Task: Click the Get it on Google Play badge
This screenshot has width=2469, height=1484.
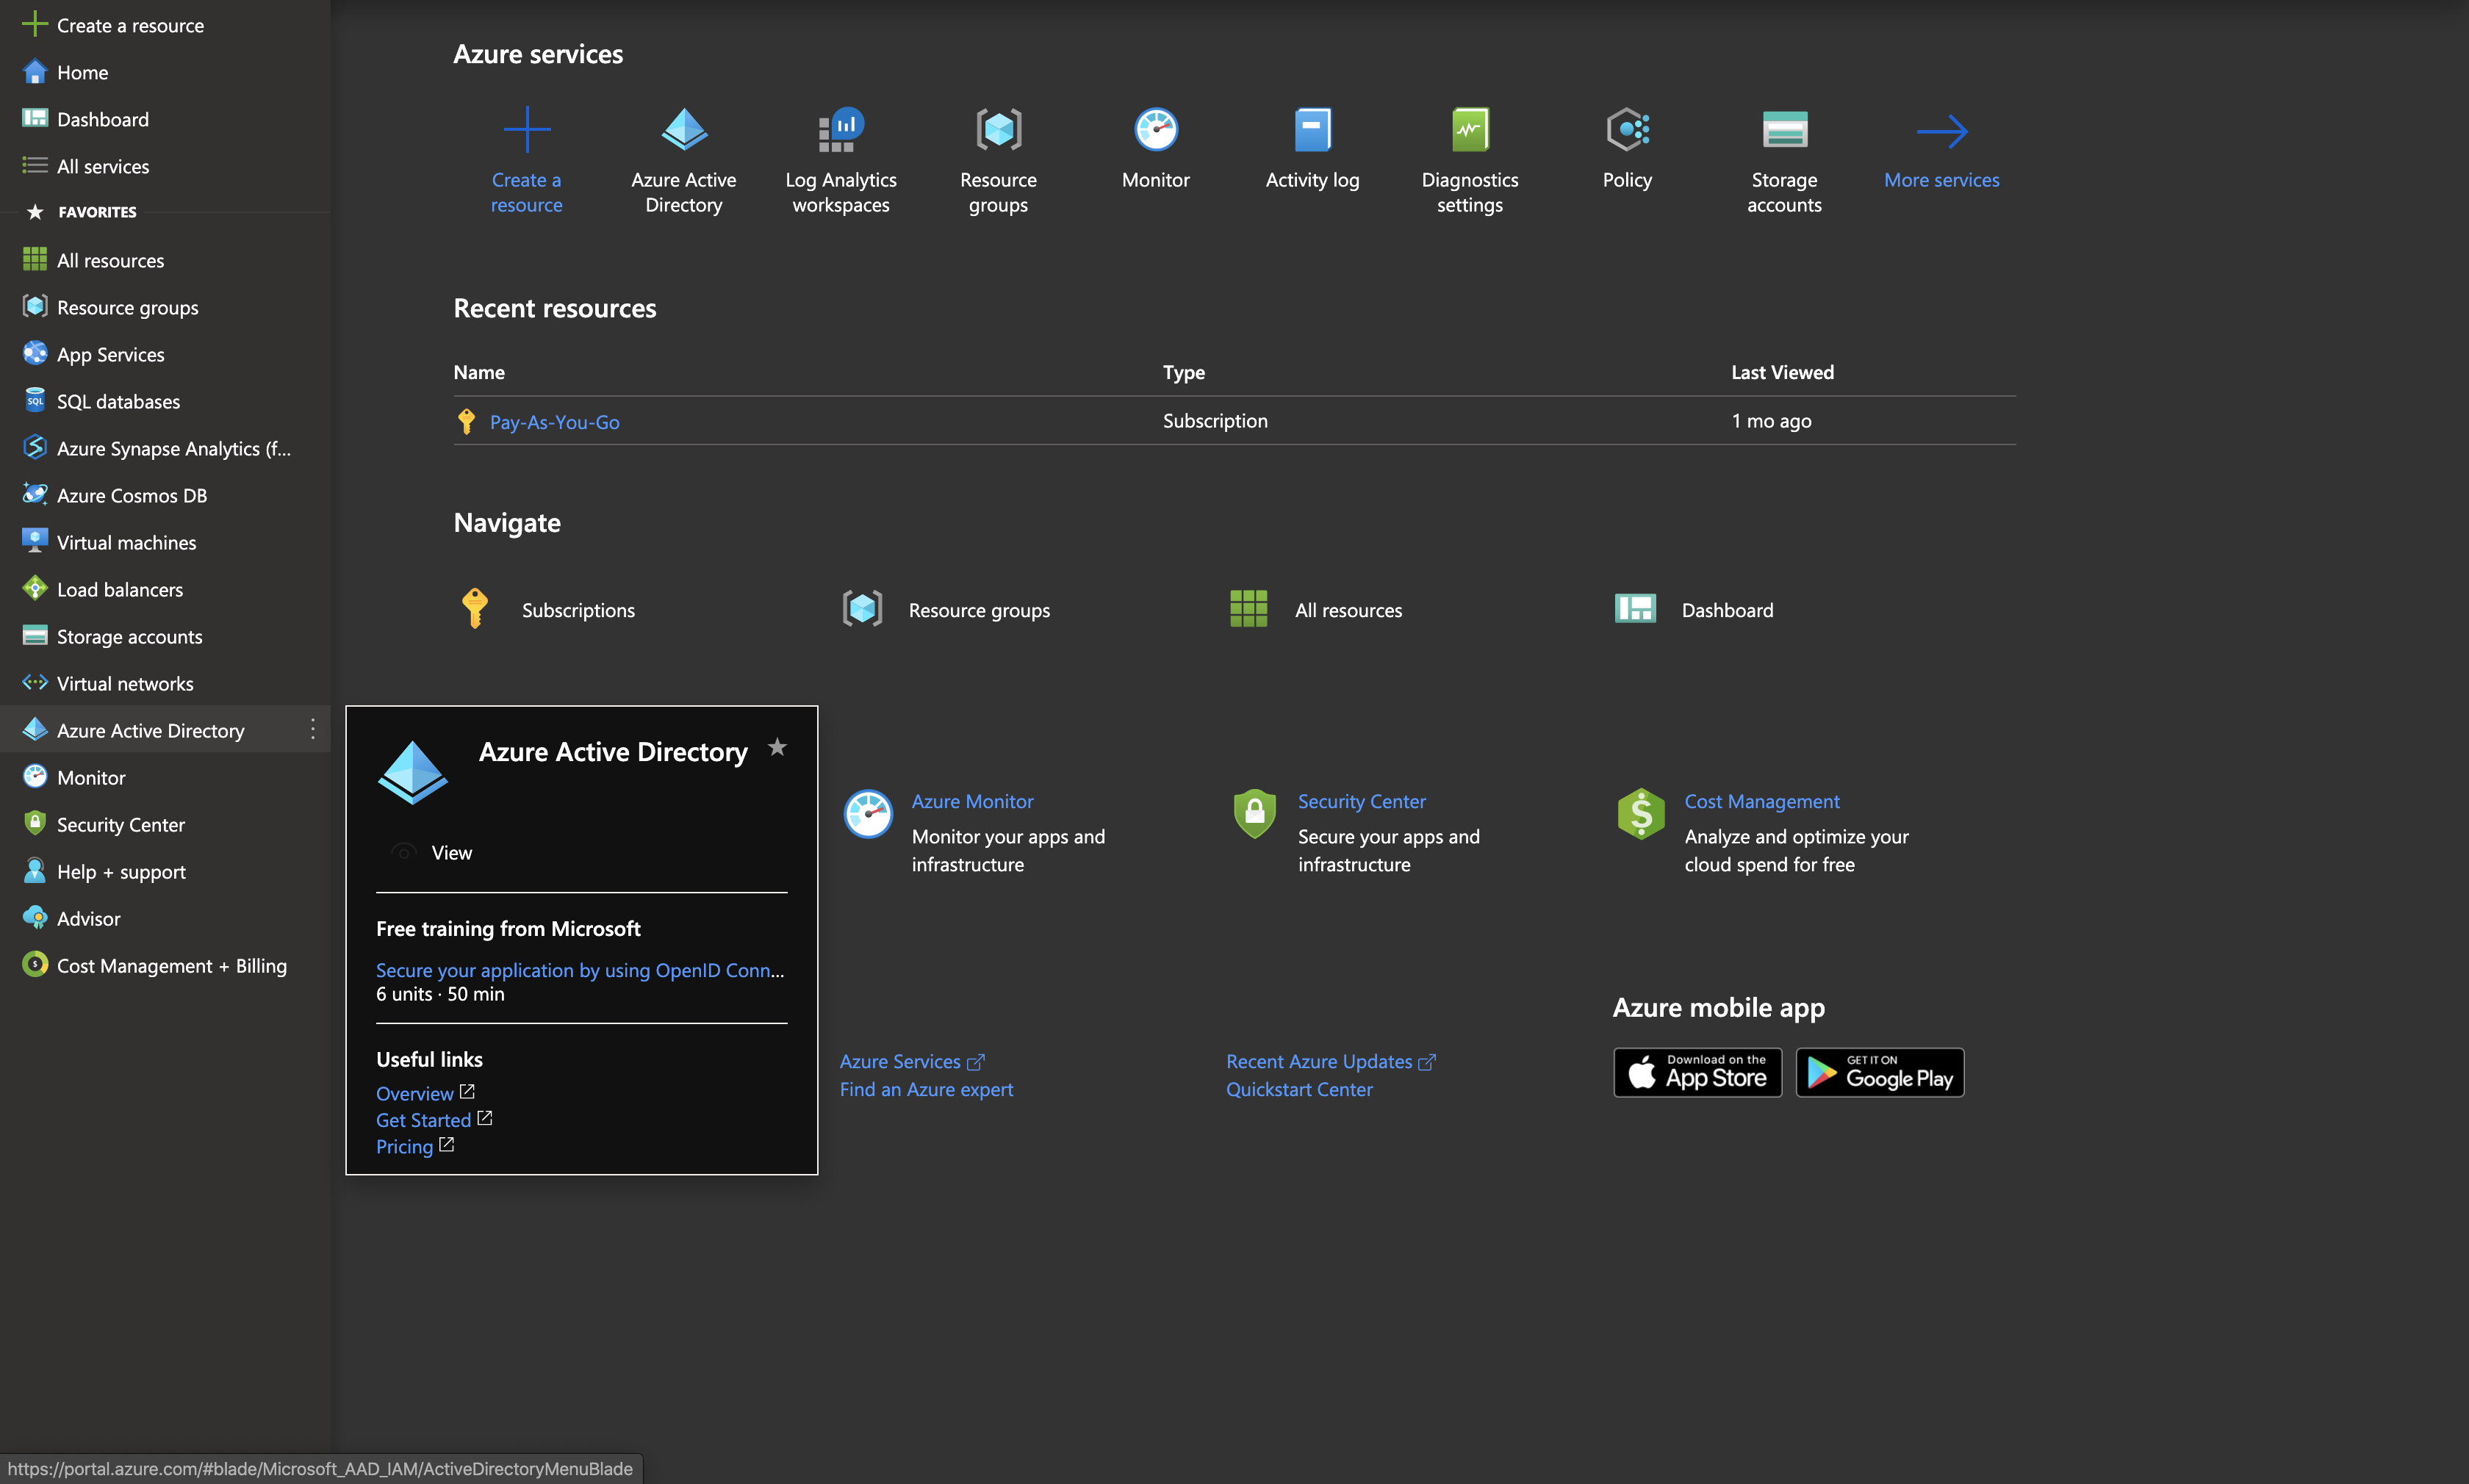Action: click(1880, 1072)
